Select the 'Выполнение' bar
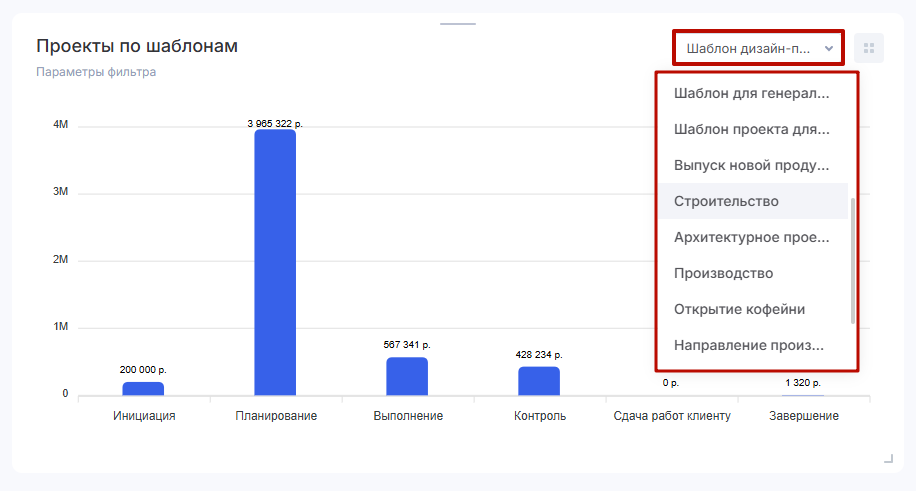916x491 pixels. [407, 376]
